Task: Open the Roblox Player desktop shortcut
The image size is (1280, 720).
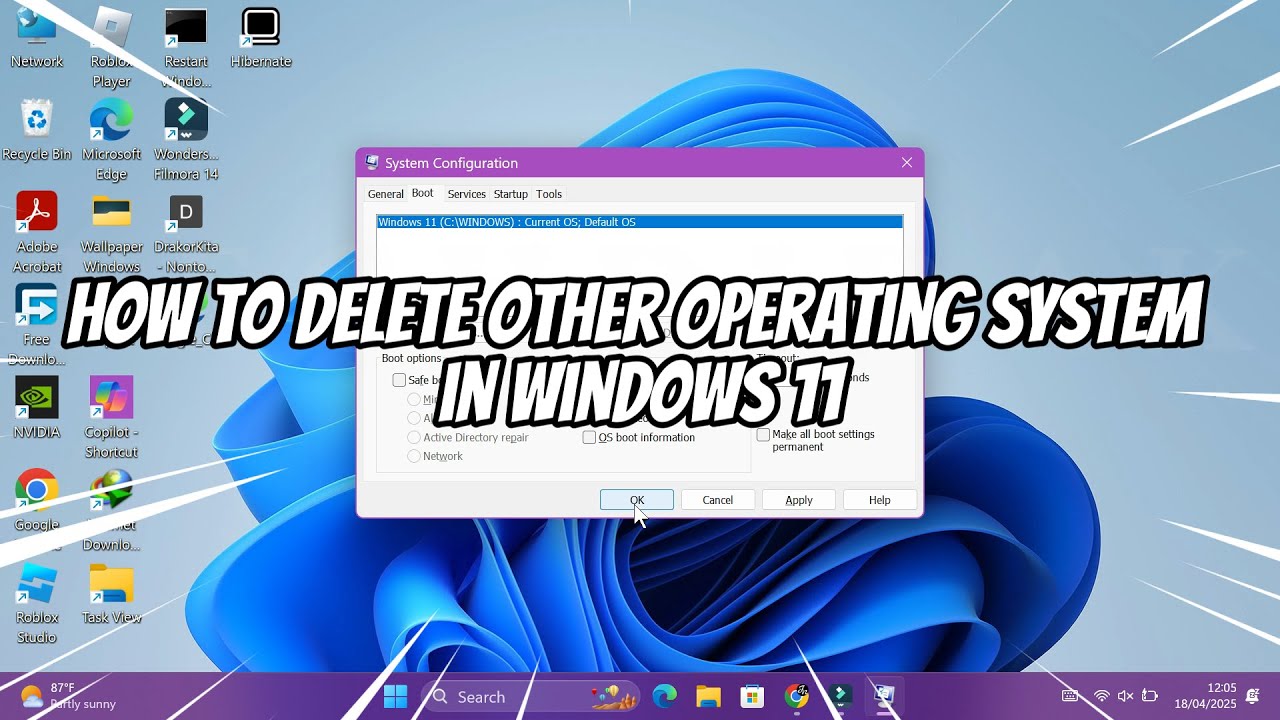Action: [x=111, y=47]
